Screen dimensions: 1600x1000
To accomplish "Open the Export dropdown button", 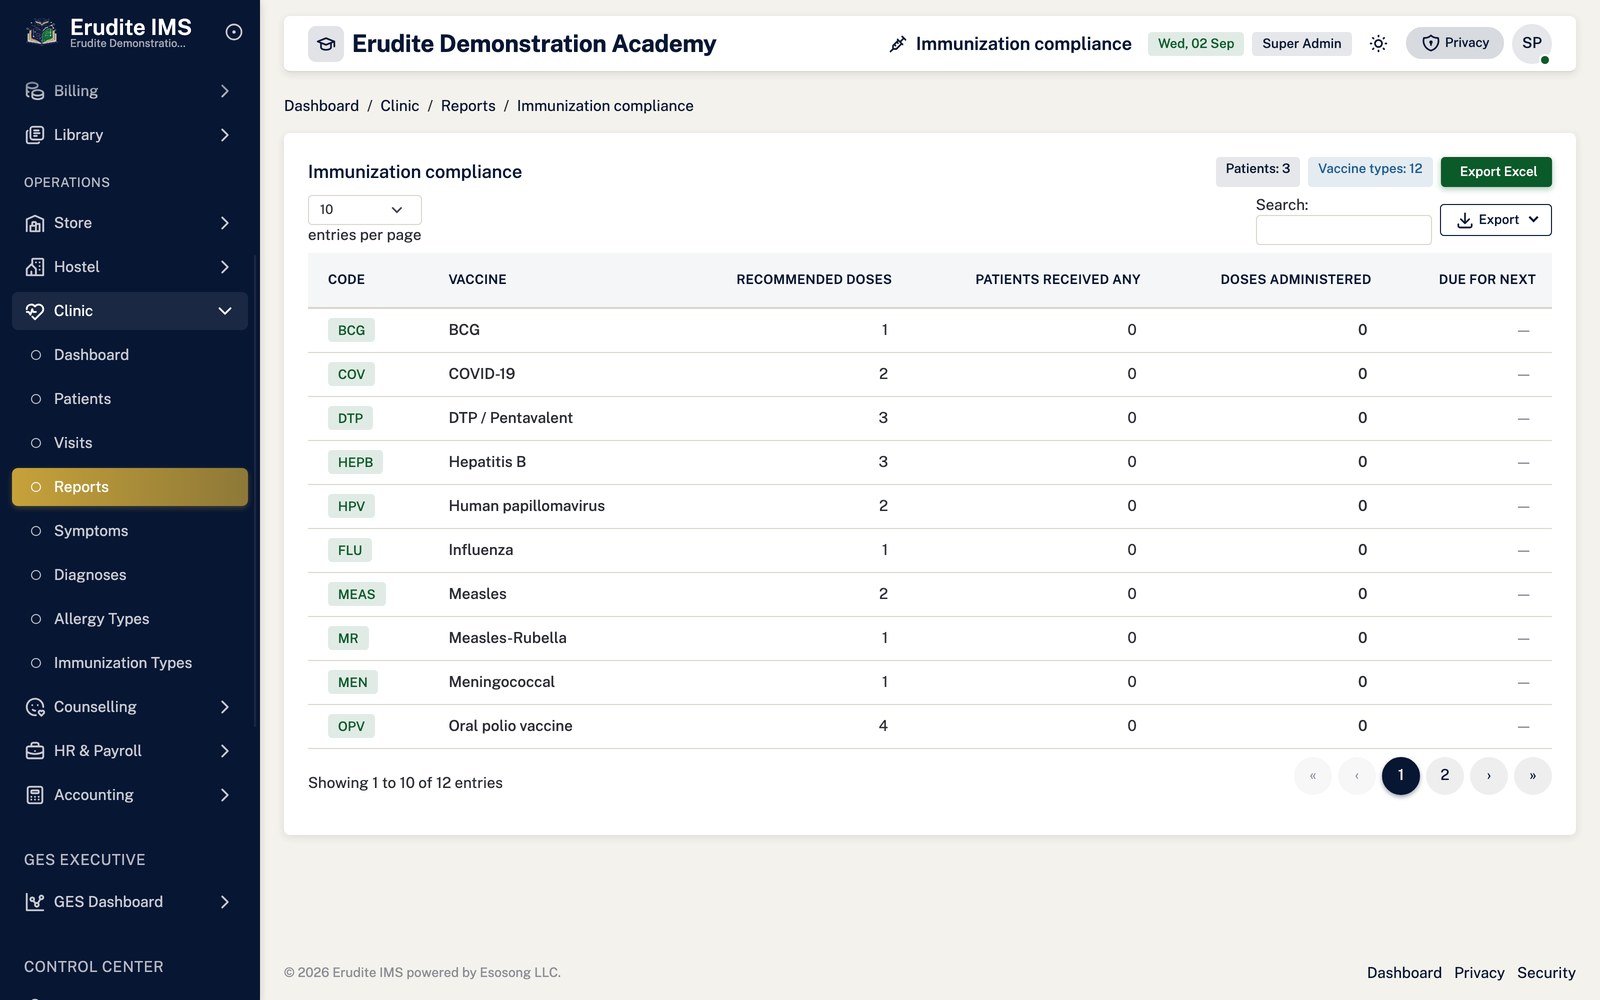I will coord(1496,220).
